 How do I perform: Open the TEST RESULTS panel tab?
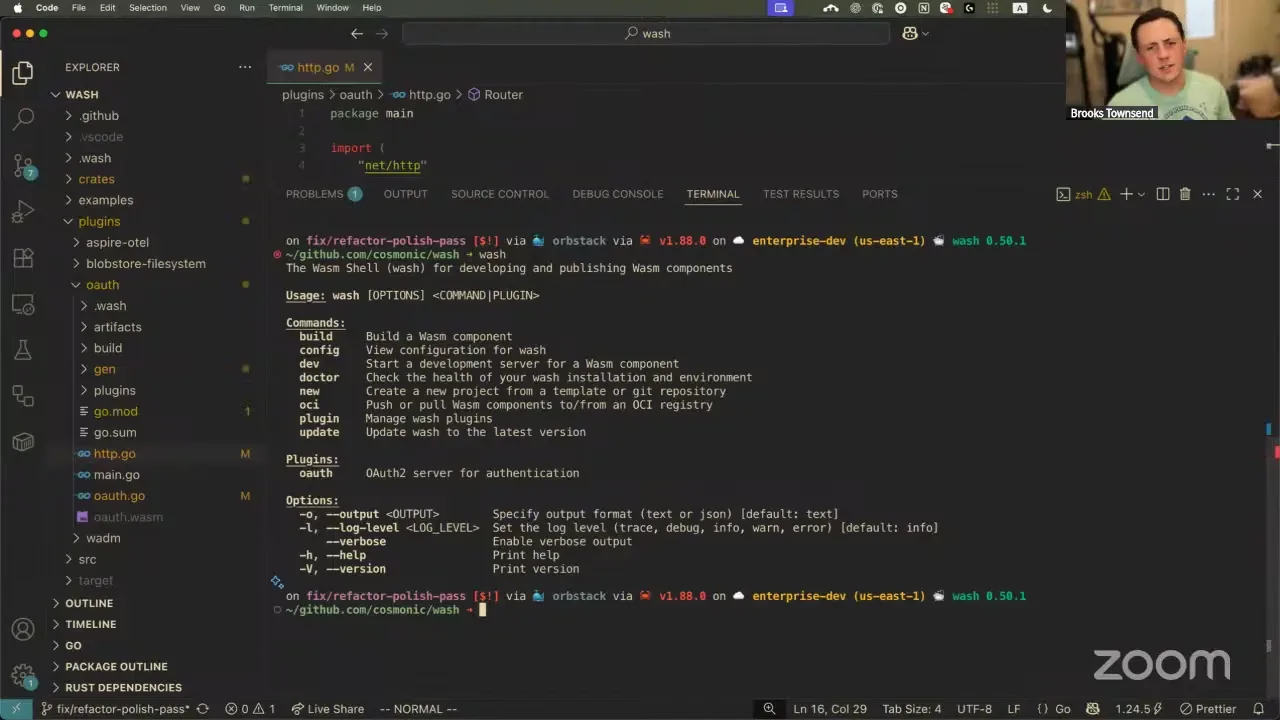[x=801, y=194]
